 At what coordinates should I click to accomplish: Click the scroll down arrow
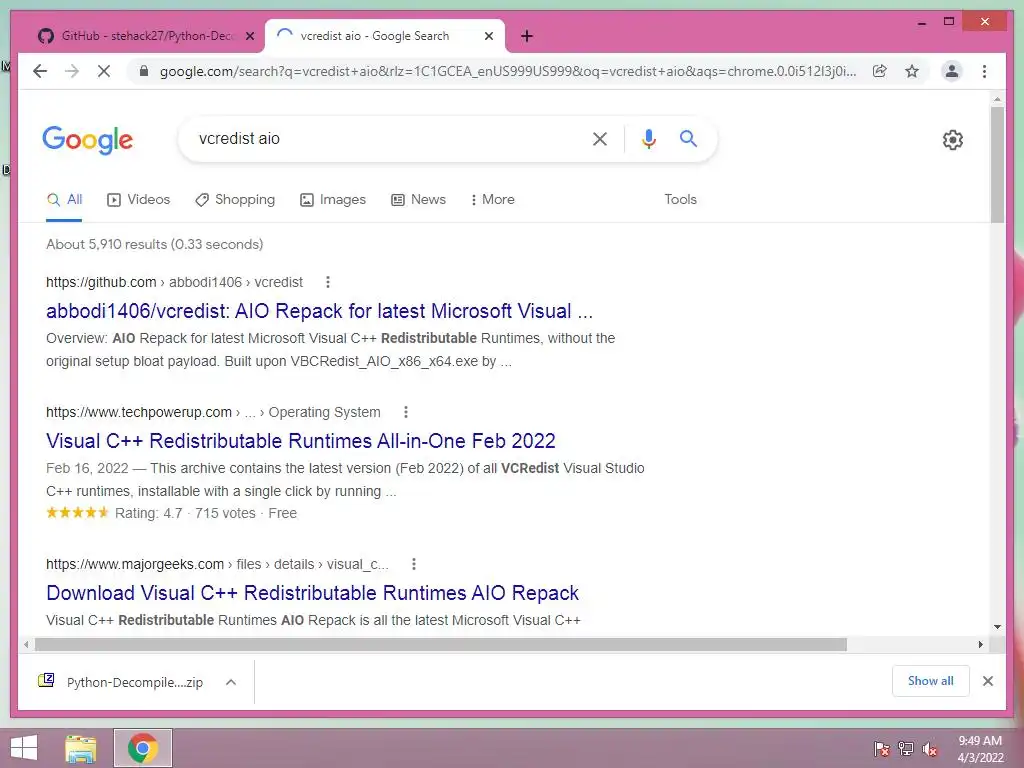pyautogui.click(x=997, y=627)
